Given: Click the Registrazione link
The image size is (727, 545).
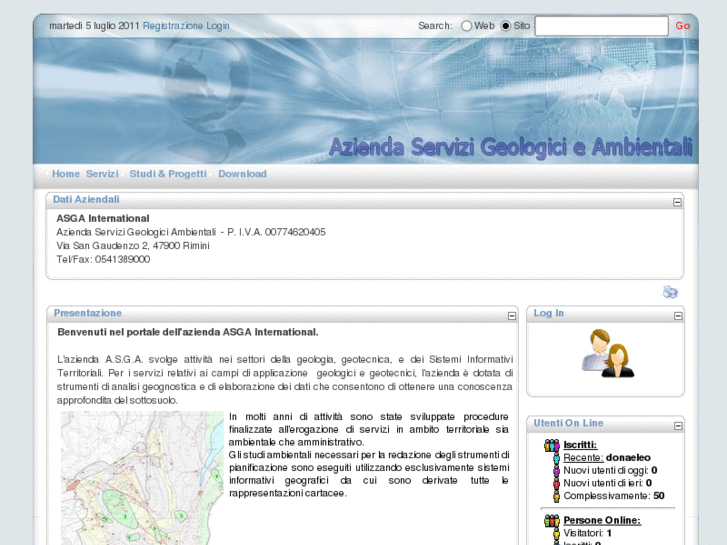Looking at the screenshot, I should (172, 26).
